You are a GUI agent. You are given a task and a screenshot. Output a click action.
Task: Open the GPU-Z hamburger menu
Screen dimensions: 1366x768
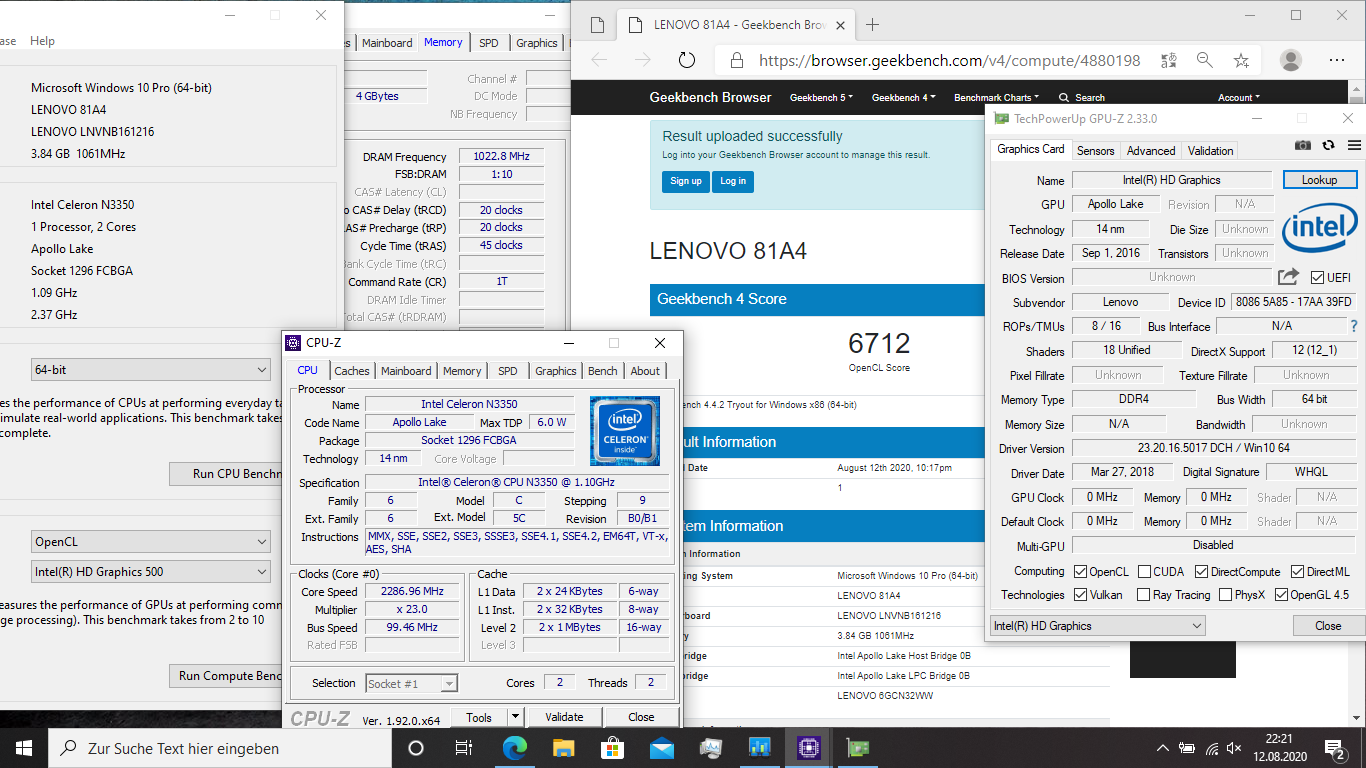[x=1354, y=145]
